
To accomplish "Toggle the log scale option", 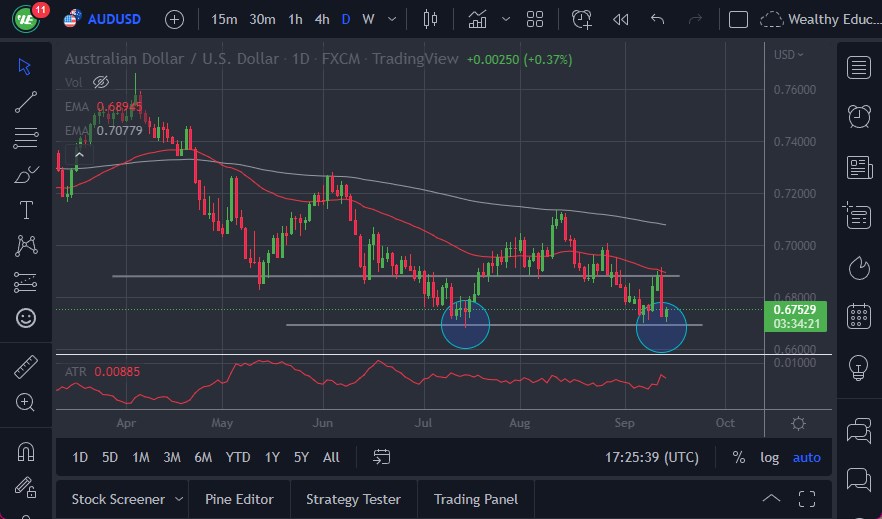I will coord(769,457).
